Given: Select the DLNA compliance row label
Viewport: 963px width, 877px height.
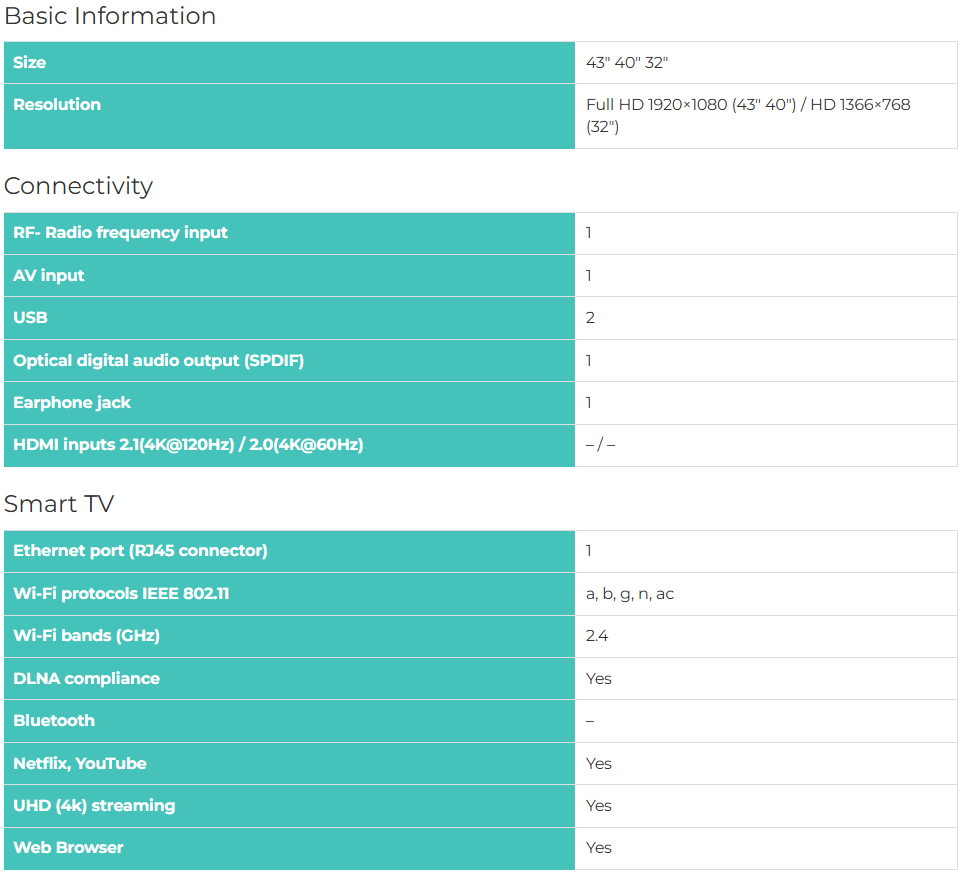Looking at the screenshot, I should point(86,678).
